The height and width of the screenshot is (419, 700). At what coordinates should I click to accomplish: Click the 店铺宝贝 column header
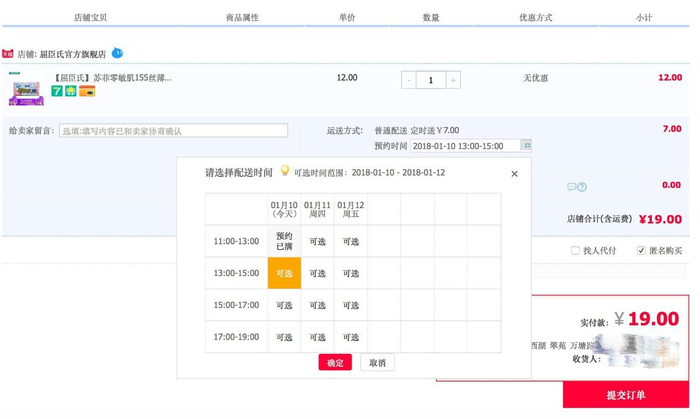tap(90, 17)
